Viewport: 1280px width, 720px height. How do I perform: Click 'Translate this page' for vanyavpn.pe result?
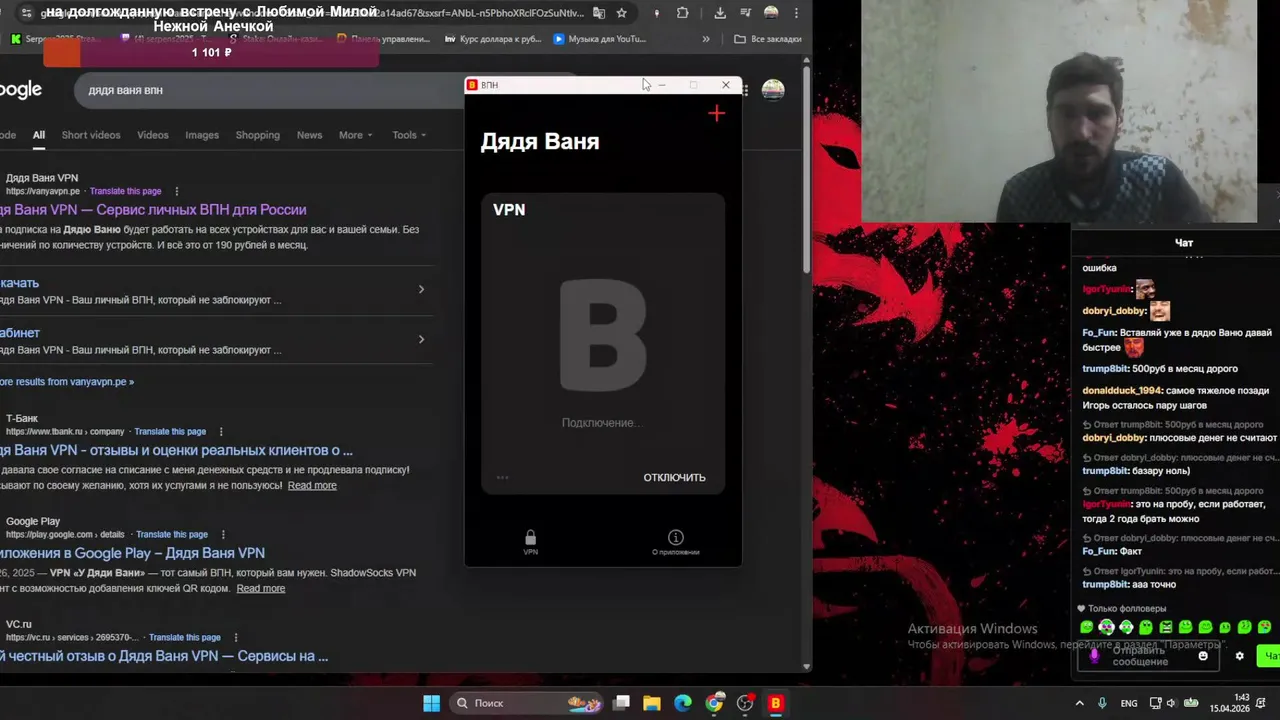pyautogui.click(x=125, y=191)
